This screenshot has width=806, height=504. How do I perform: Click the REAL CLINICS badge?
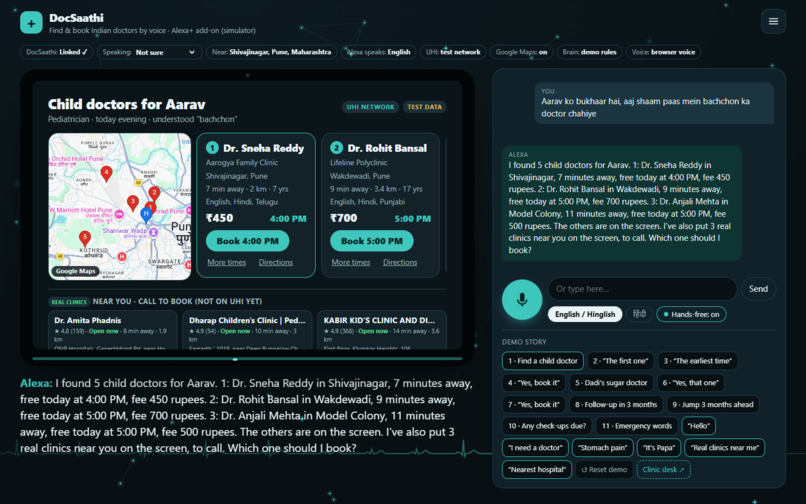coord(69,302)
